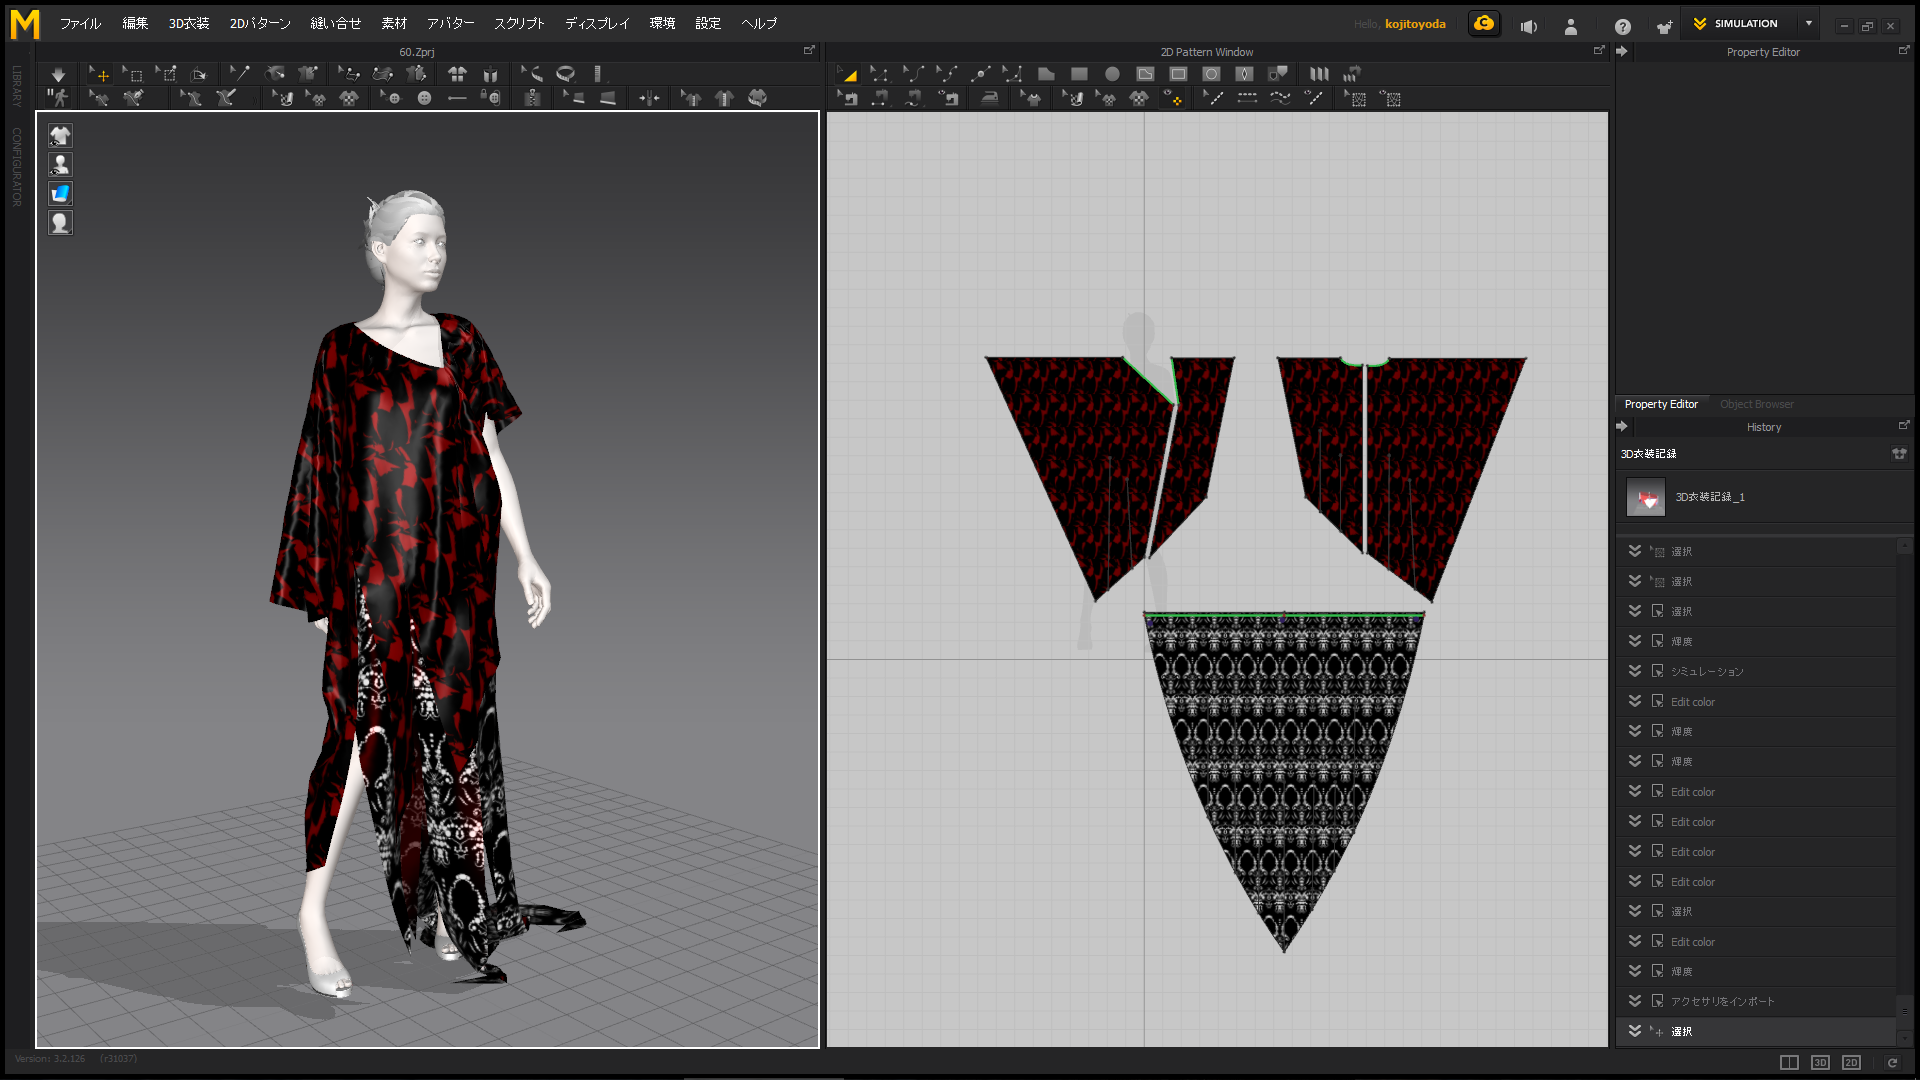The width and height of the screenshot is (1920, 1080).
Task: Select the 3D衣装記録_1 thumbnail
Action: (x=1645, y=497)
